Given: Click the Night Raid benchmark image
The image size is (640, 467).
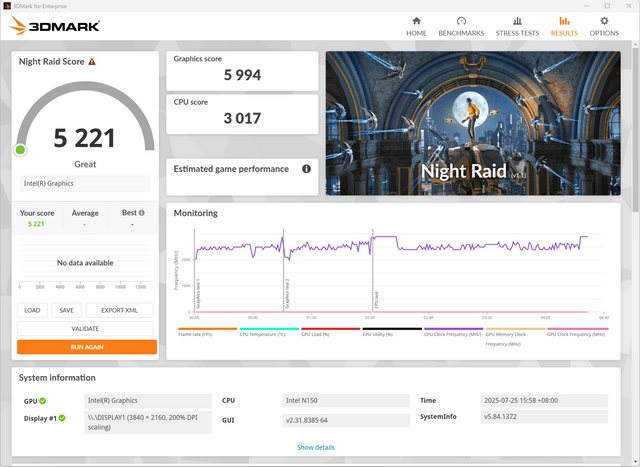Looking at the screenshot, I should click(473, 123).
